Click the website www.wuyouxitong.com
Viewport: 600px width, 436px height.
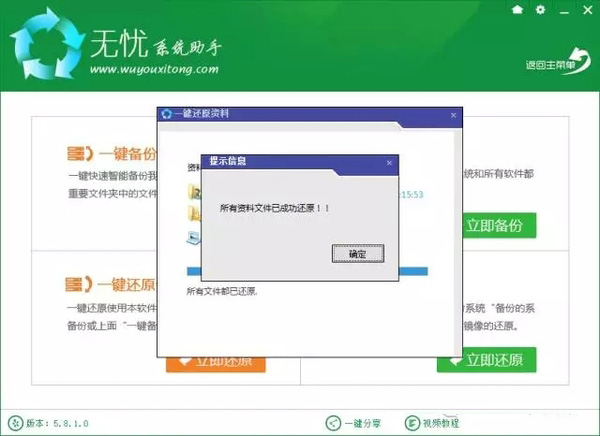(x=154, y=70)
